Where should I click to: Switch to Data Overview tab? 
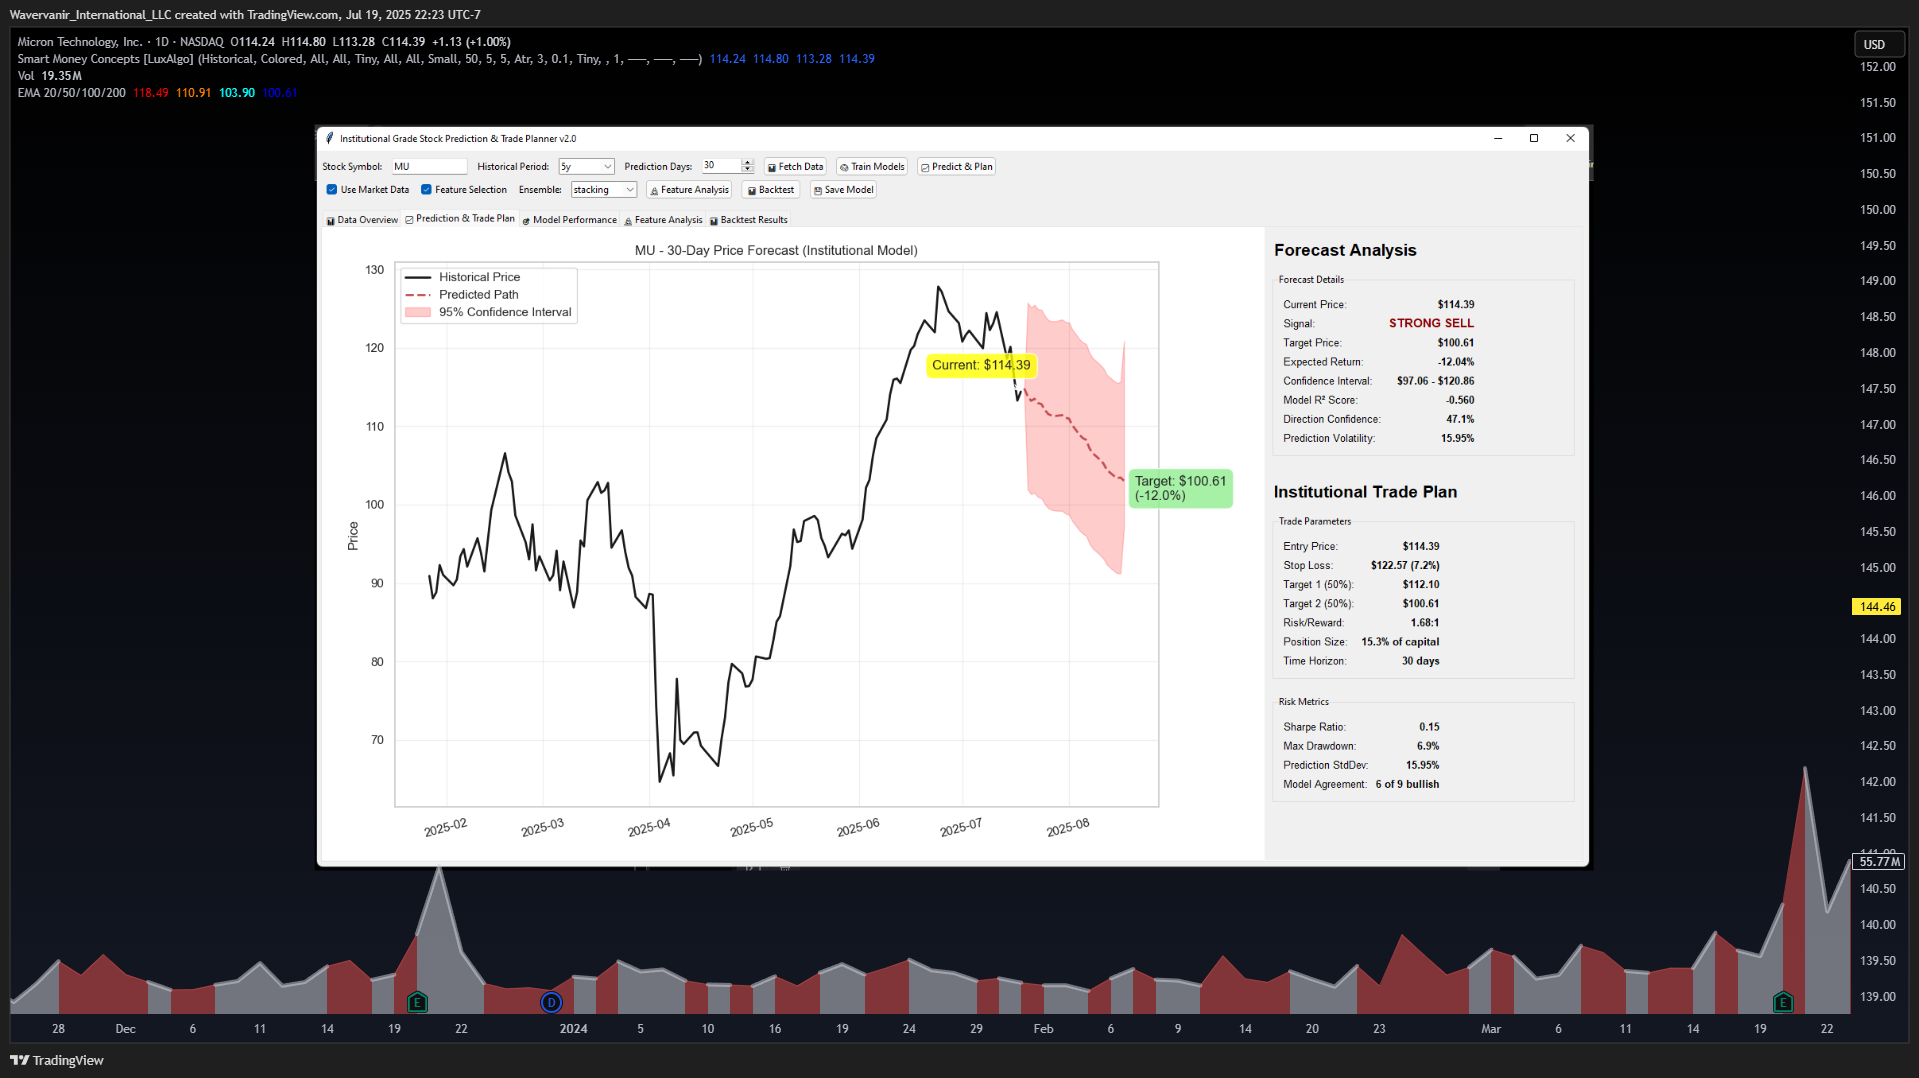[362, 220]
